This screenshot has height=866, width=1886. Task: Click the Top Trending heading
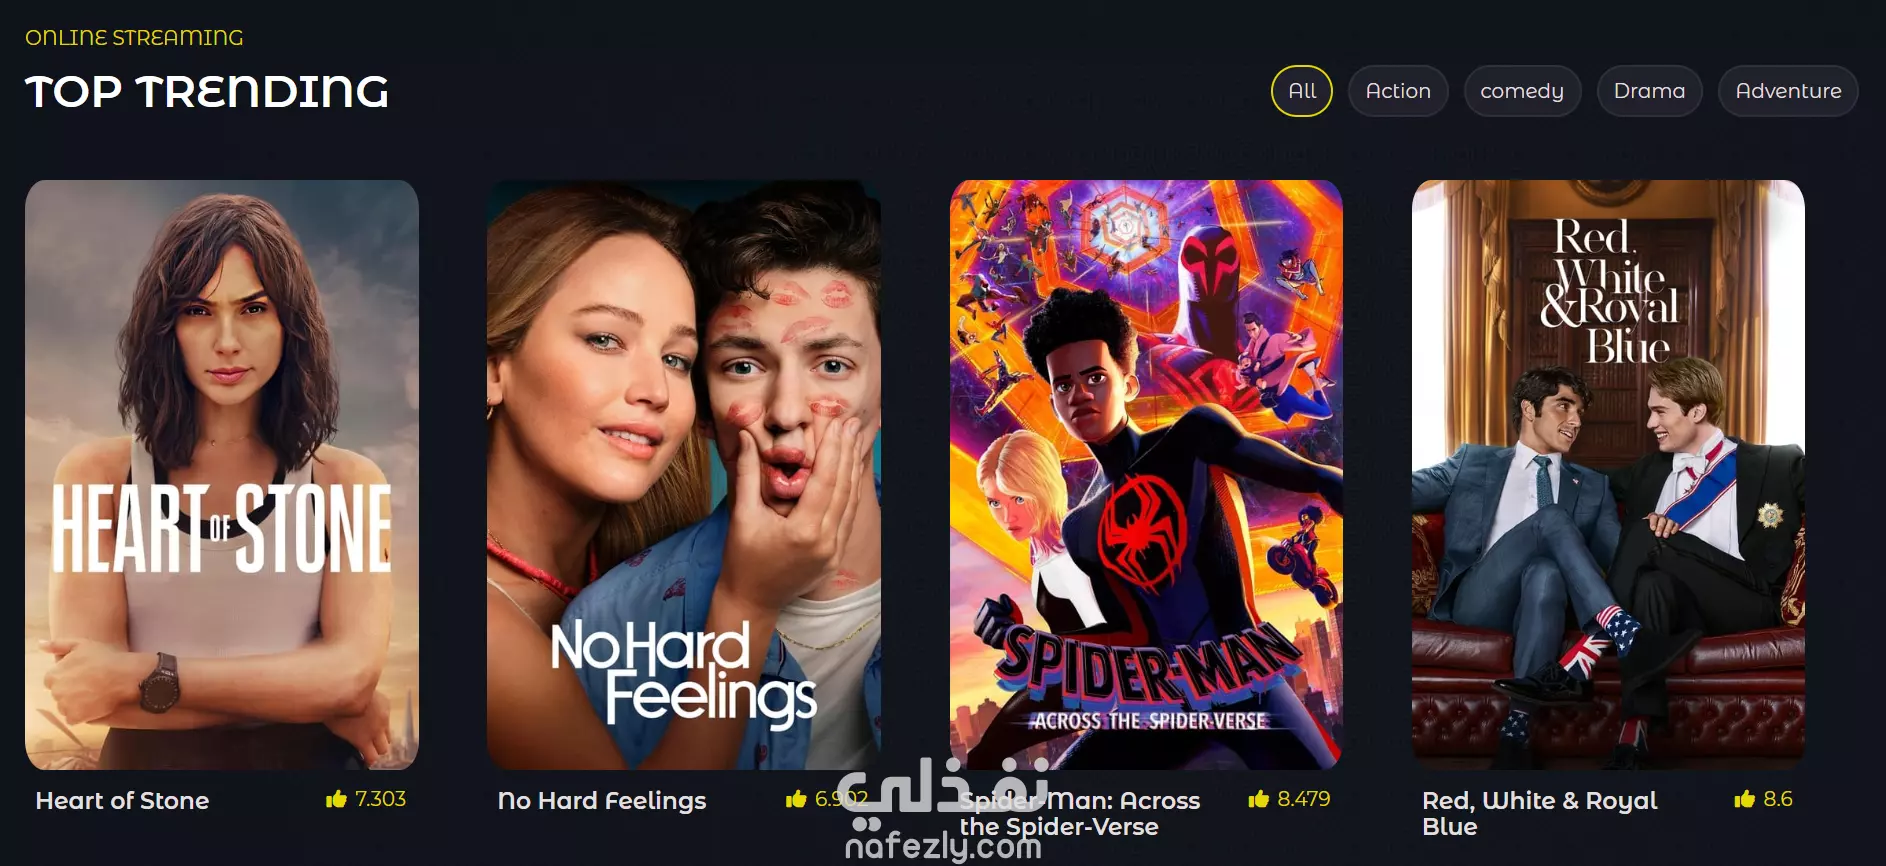point(207,92)
